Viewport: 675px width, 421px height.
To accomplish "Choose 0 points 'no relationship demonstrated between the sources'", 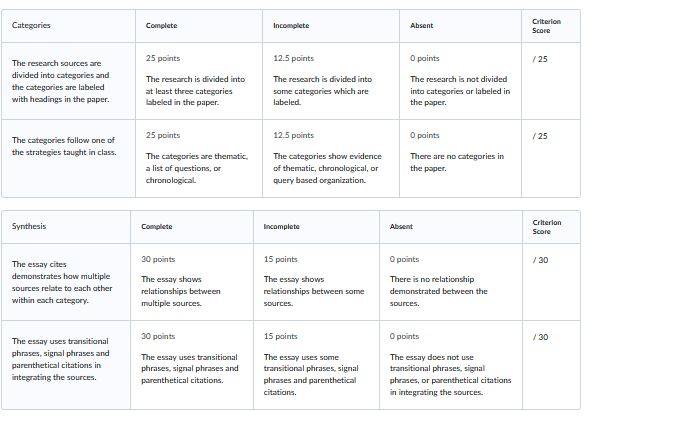I will point(451,282).
